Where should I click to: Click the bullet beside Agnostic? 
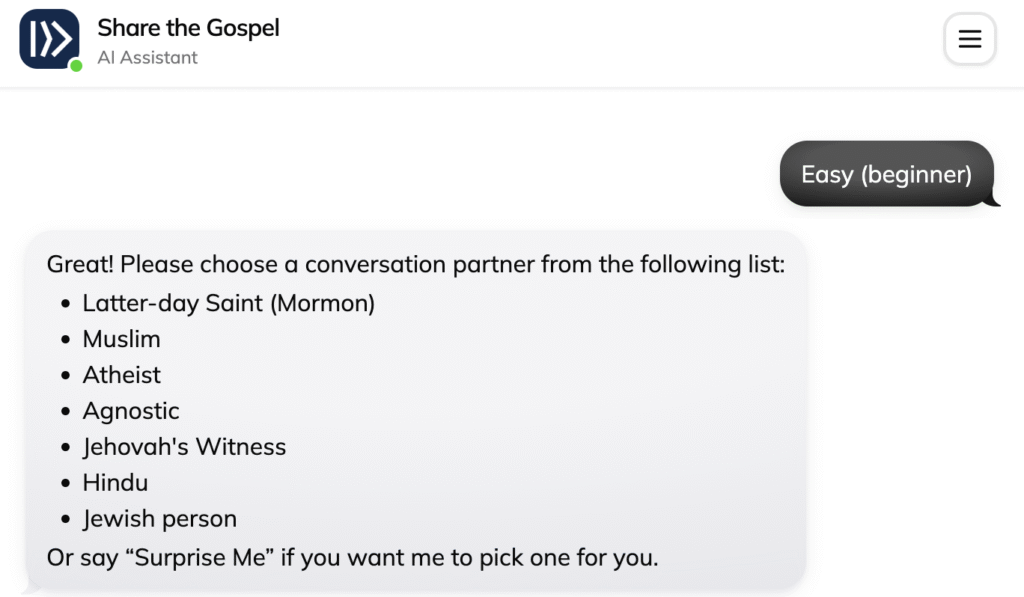pos(66,412)
